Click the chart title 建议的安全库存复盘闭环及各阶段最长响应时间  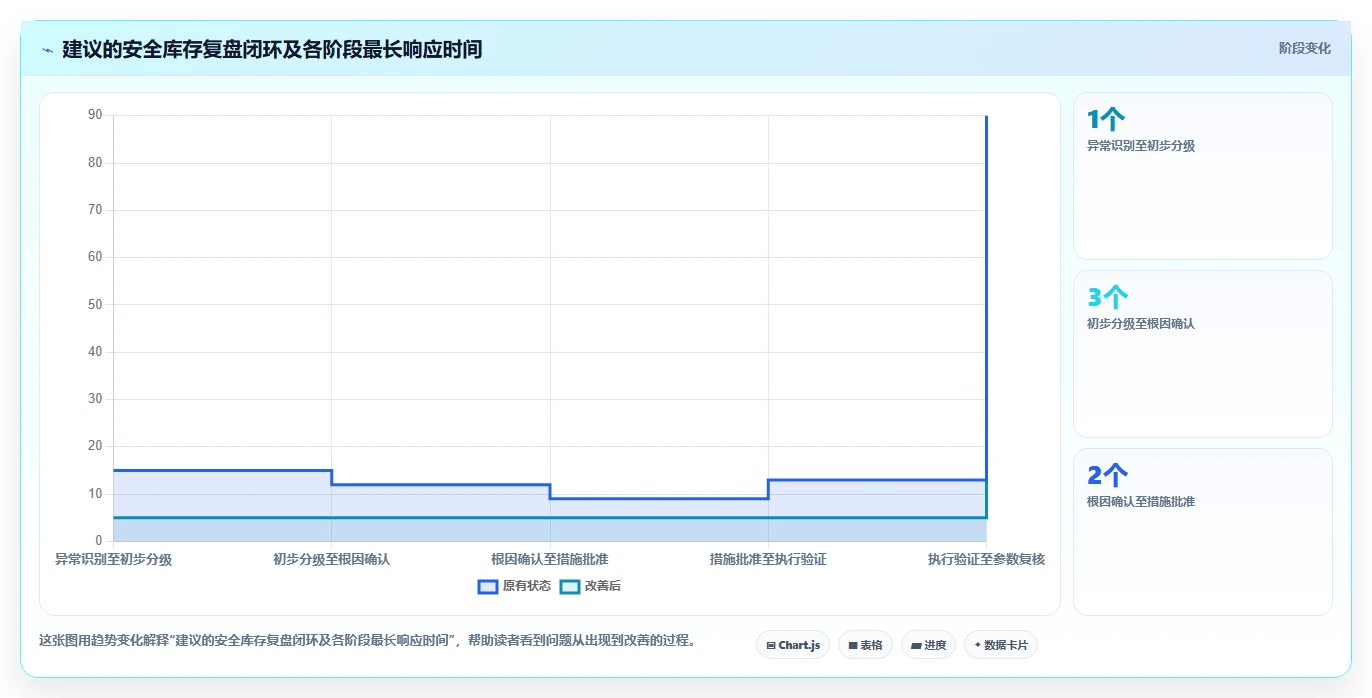pyautogui.click(x=272, y=49)
